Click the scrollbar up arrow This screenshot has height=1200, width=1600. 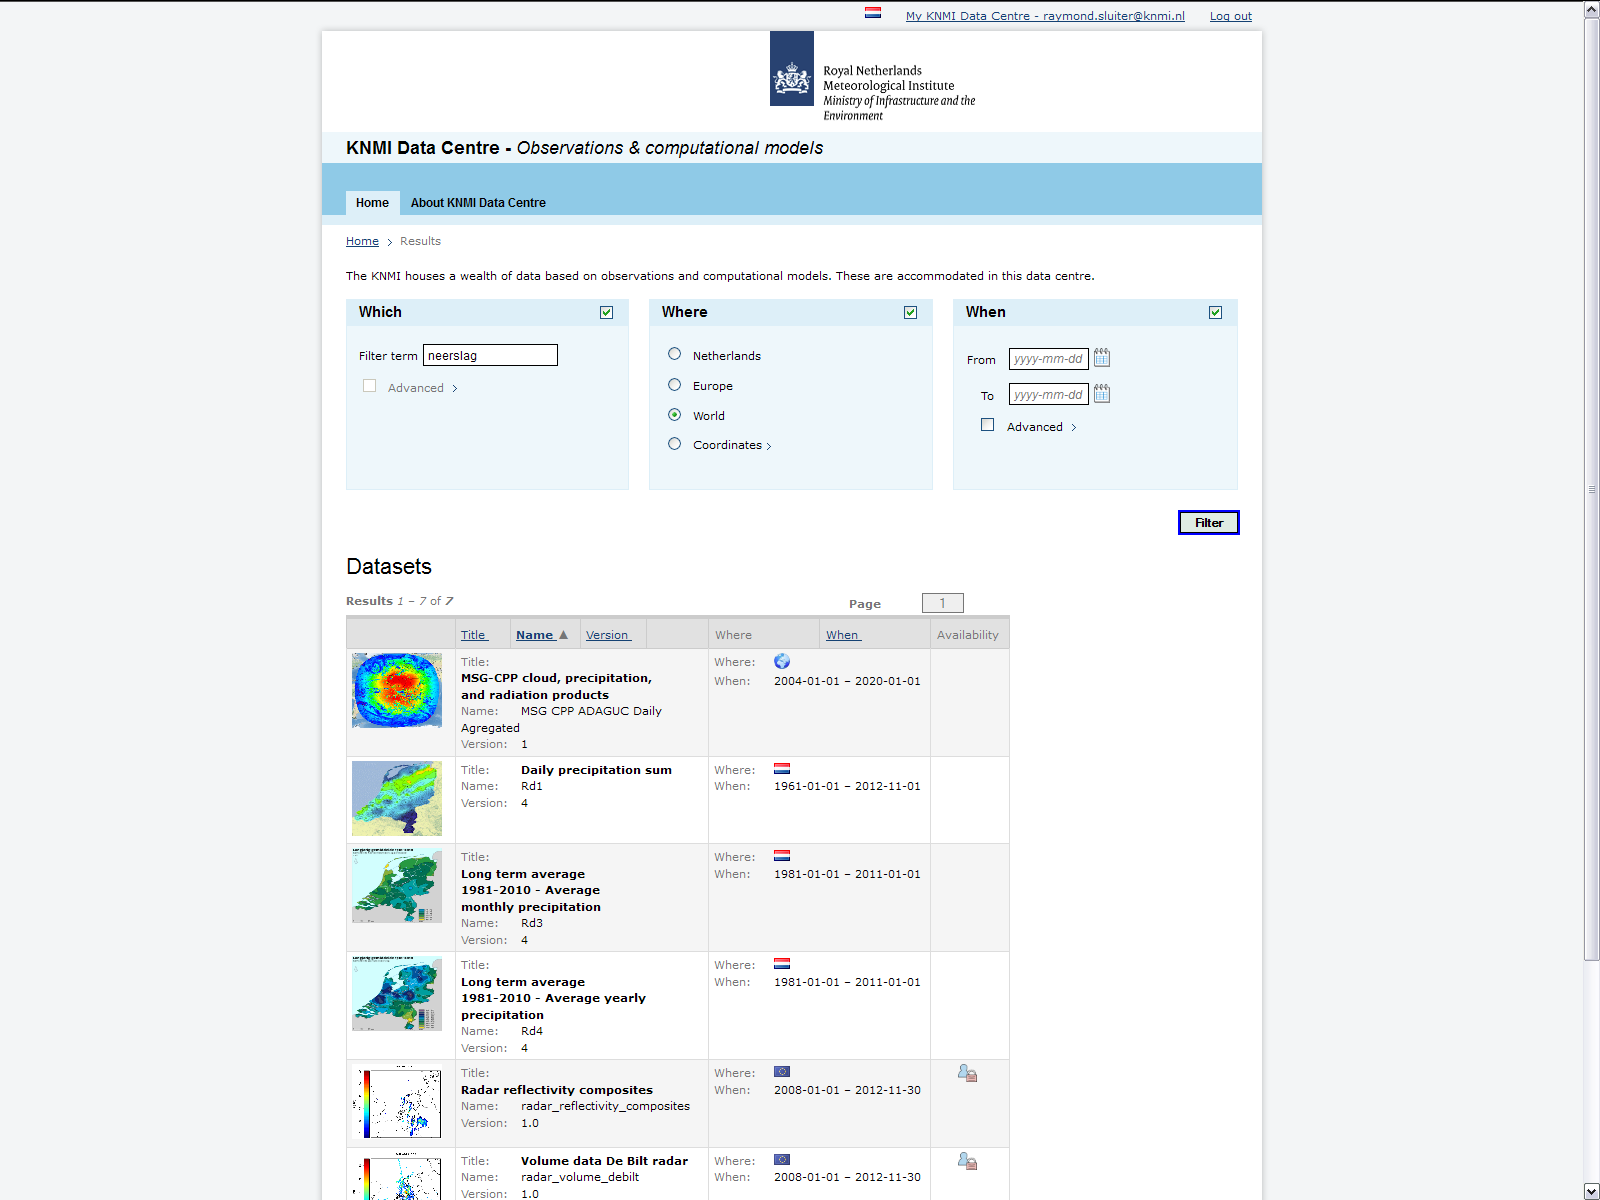(1592, 9)
